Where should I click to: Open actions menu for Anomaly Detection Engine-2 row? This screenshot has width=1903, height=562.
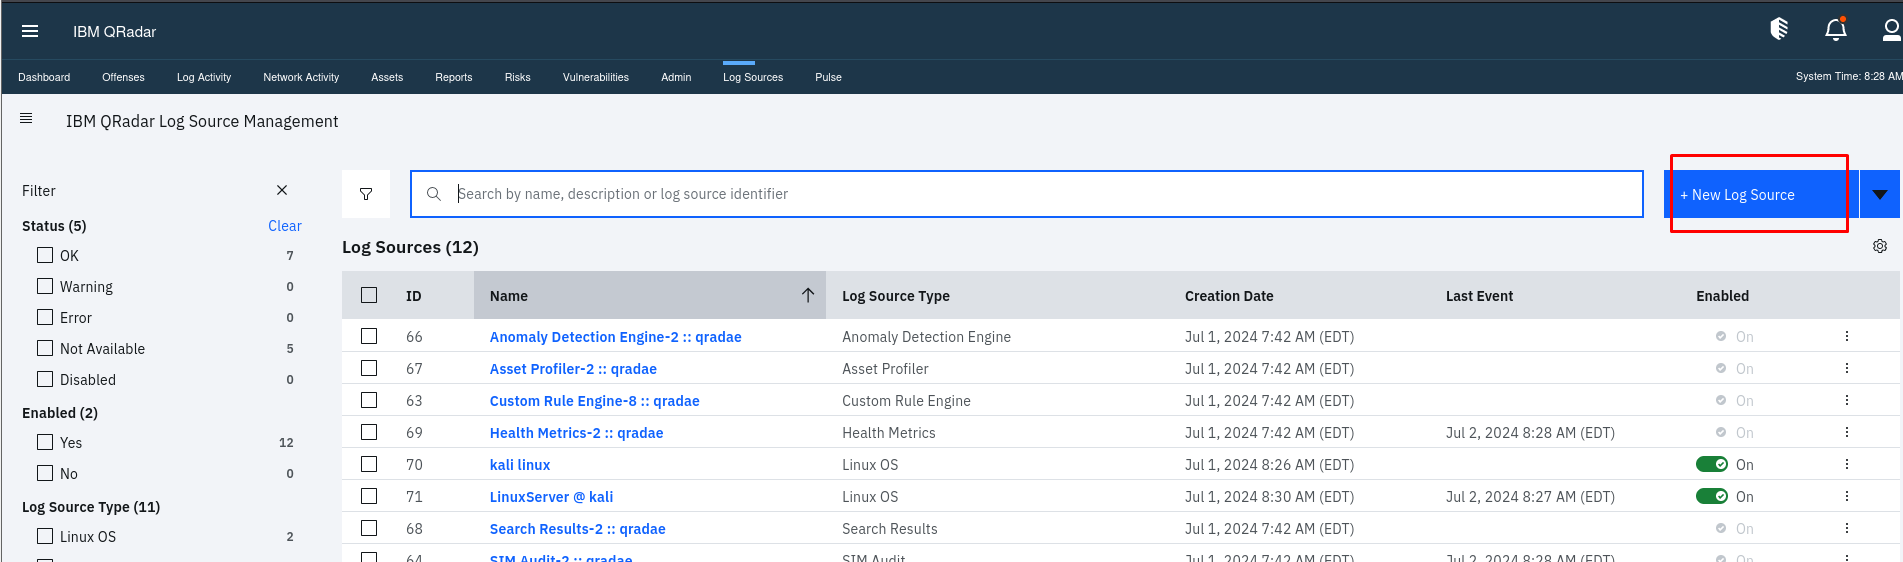tap(1847, 336)
